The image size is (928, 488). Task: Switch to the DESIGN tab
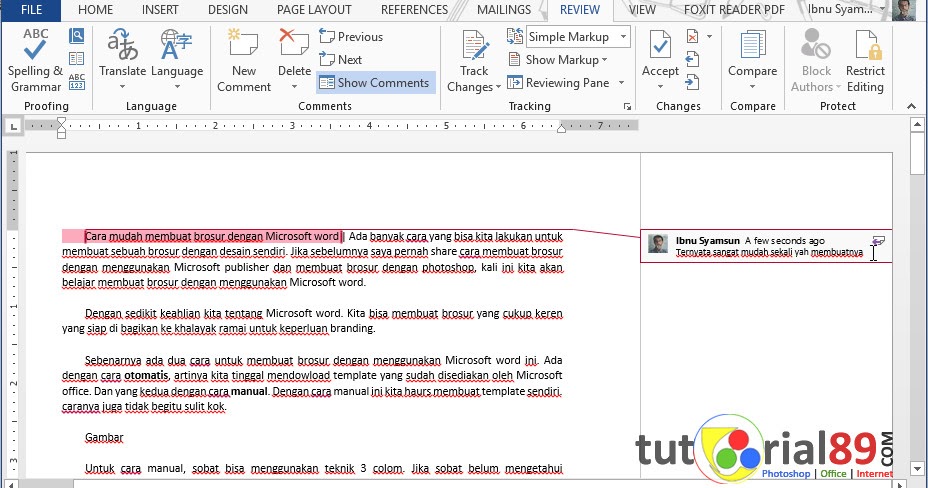(x=228, y=10)
